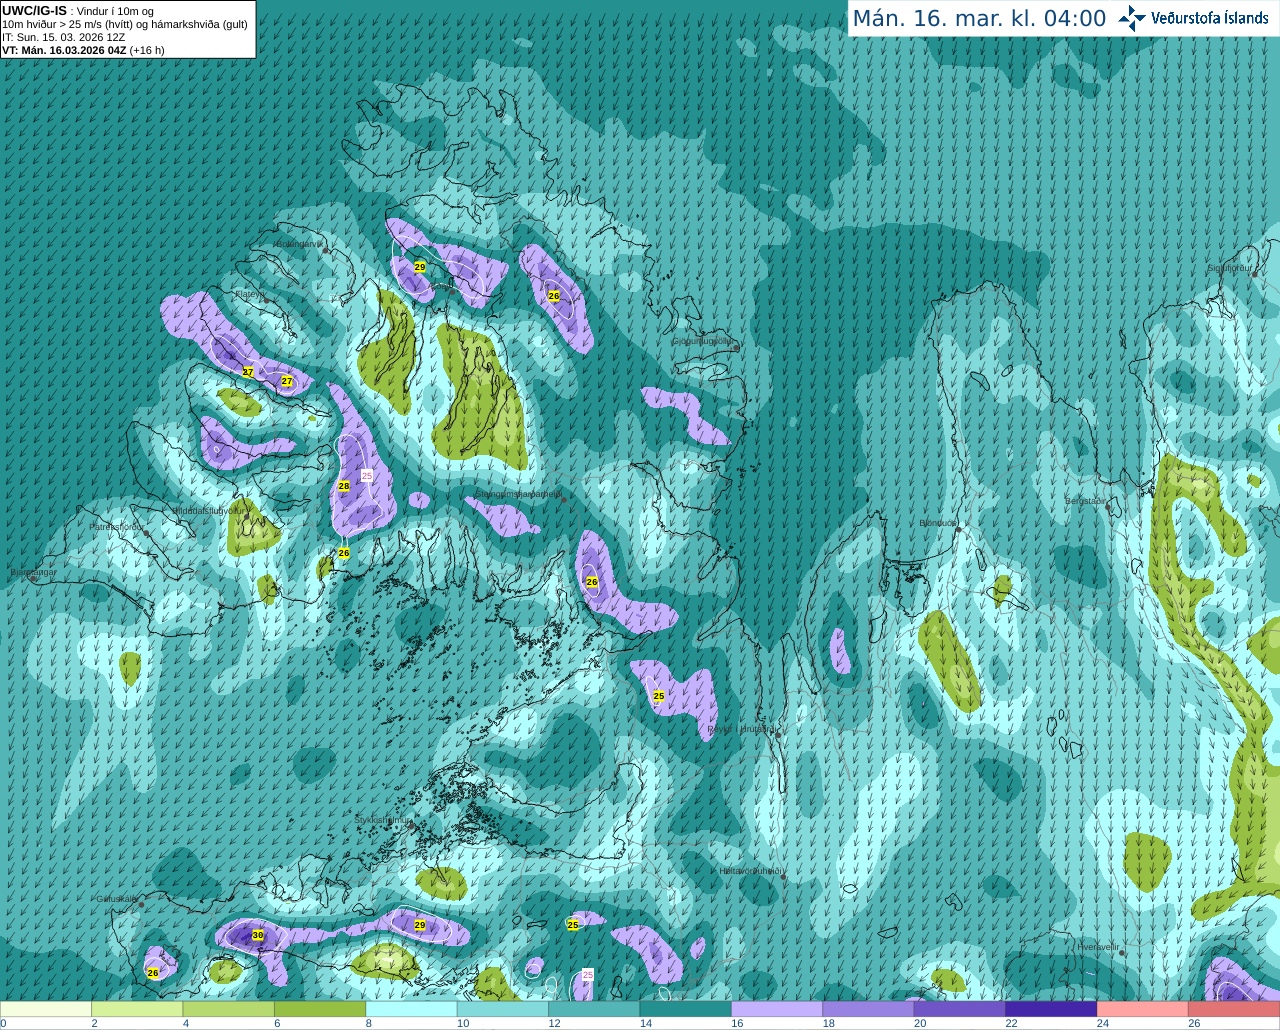
Task: Click the legend tick value 22
Action: (1011, 1023)
